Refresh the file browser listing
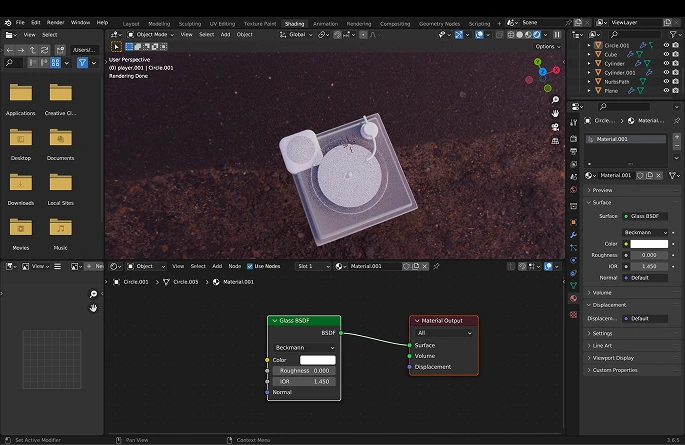Screen dimensions: 685x445 [44, 50]
